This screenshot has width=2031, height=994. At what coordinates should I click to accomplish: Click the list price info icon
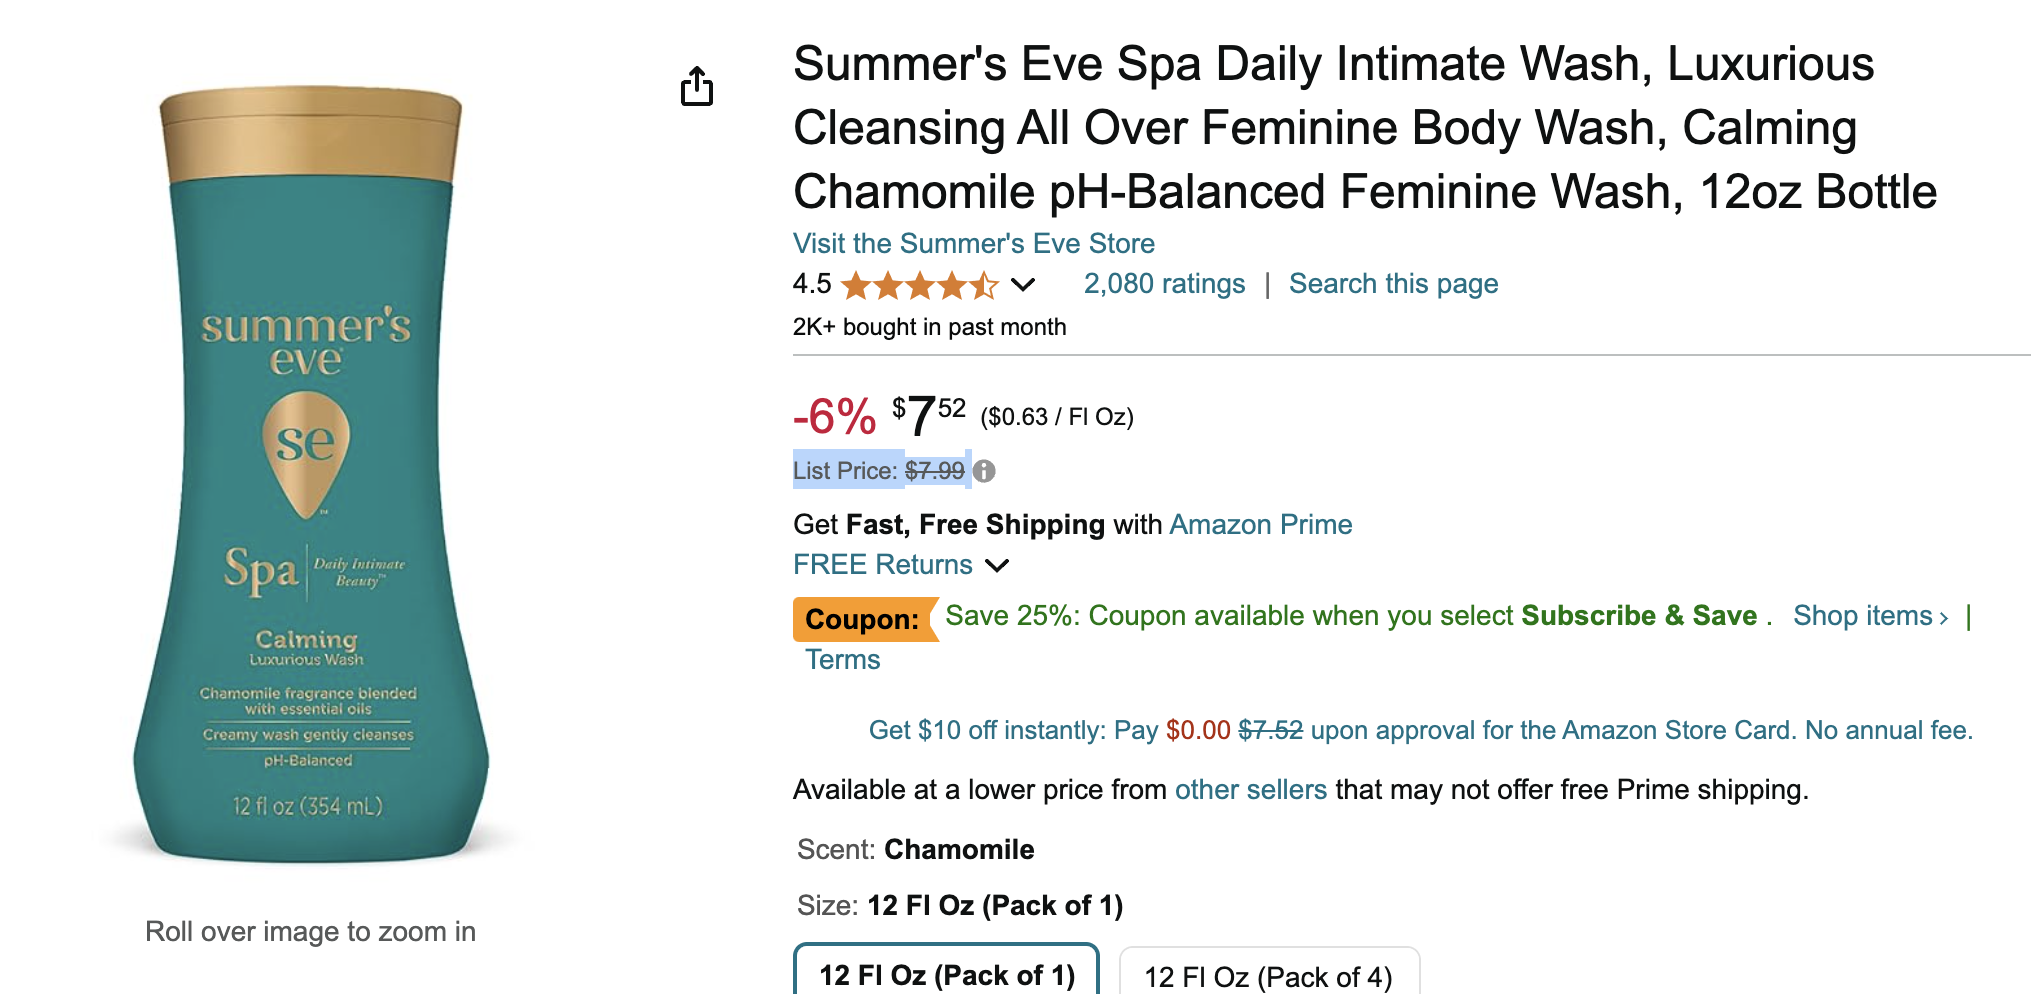984,471
